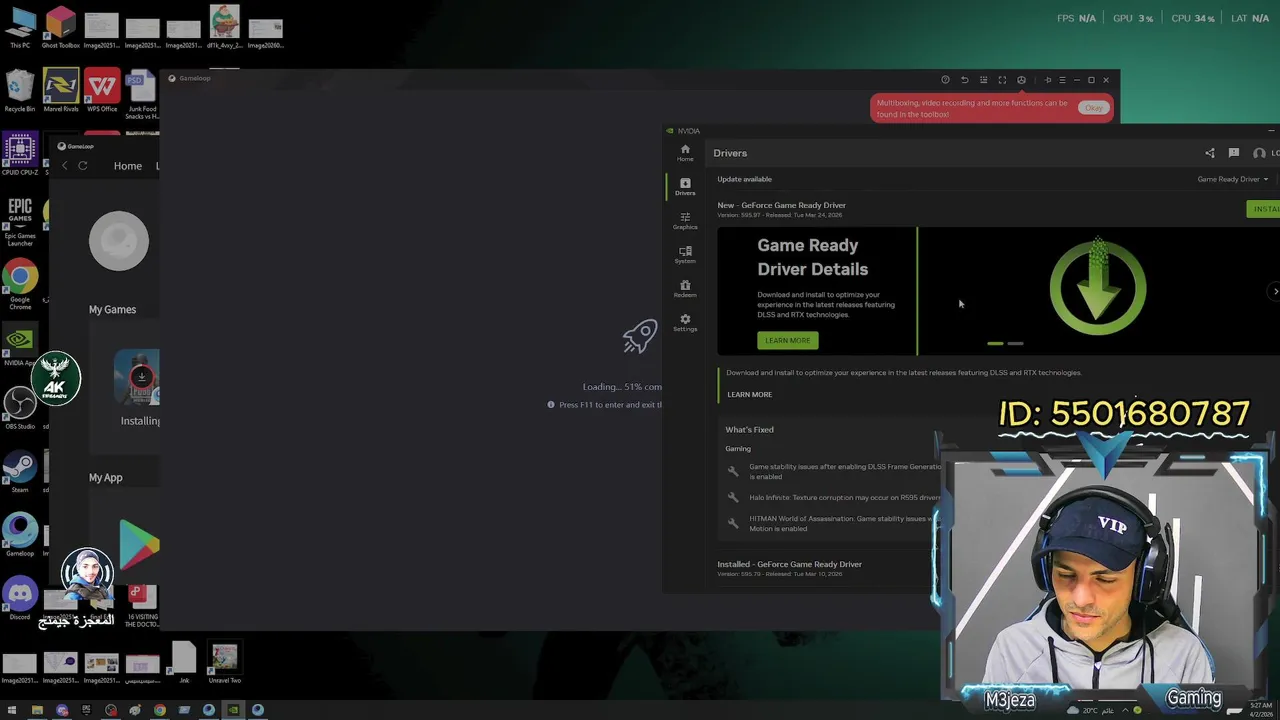
Task: Open the emulator toolbox icon
Action: click(x=1021, y=80)
